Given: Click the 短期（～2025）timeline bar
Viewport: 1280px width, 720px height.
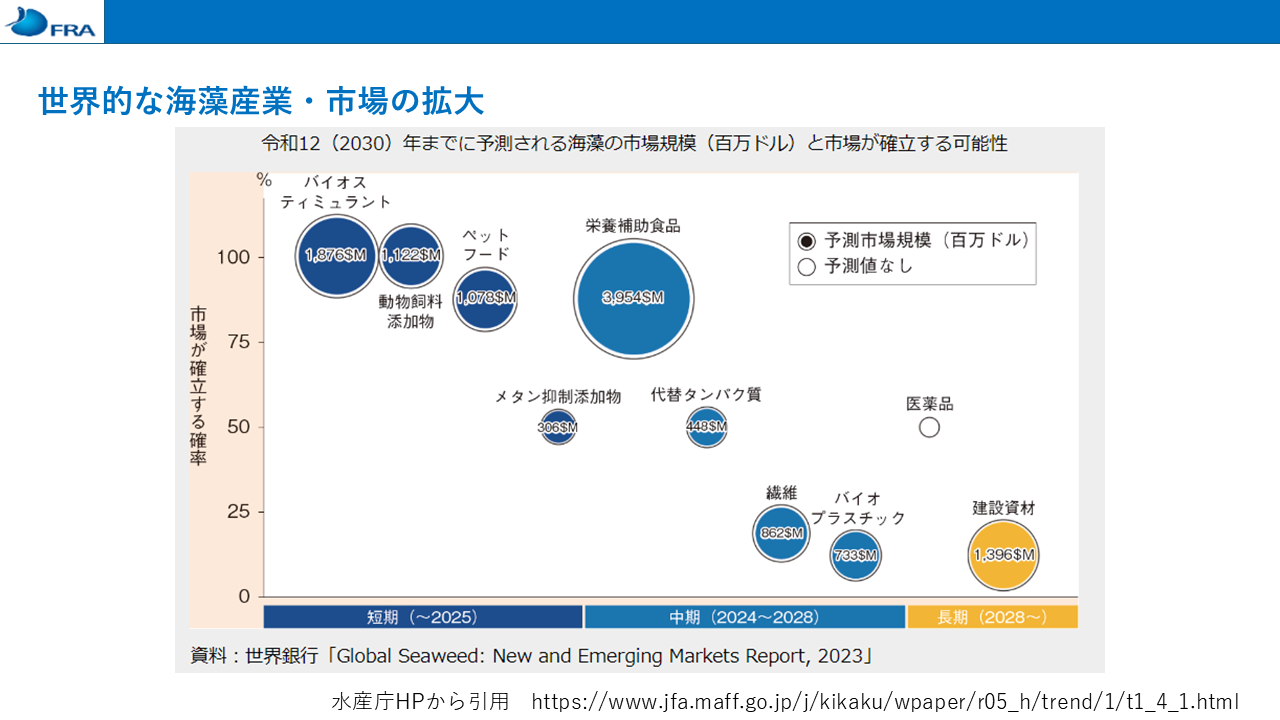Looking at the screenshot, I should click(423, 617).
